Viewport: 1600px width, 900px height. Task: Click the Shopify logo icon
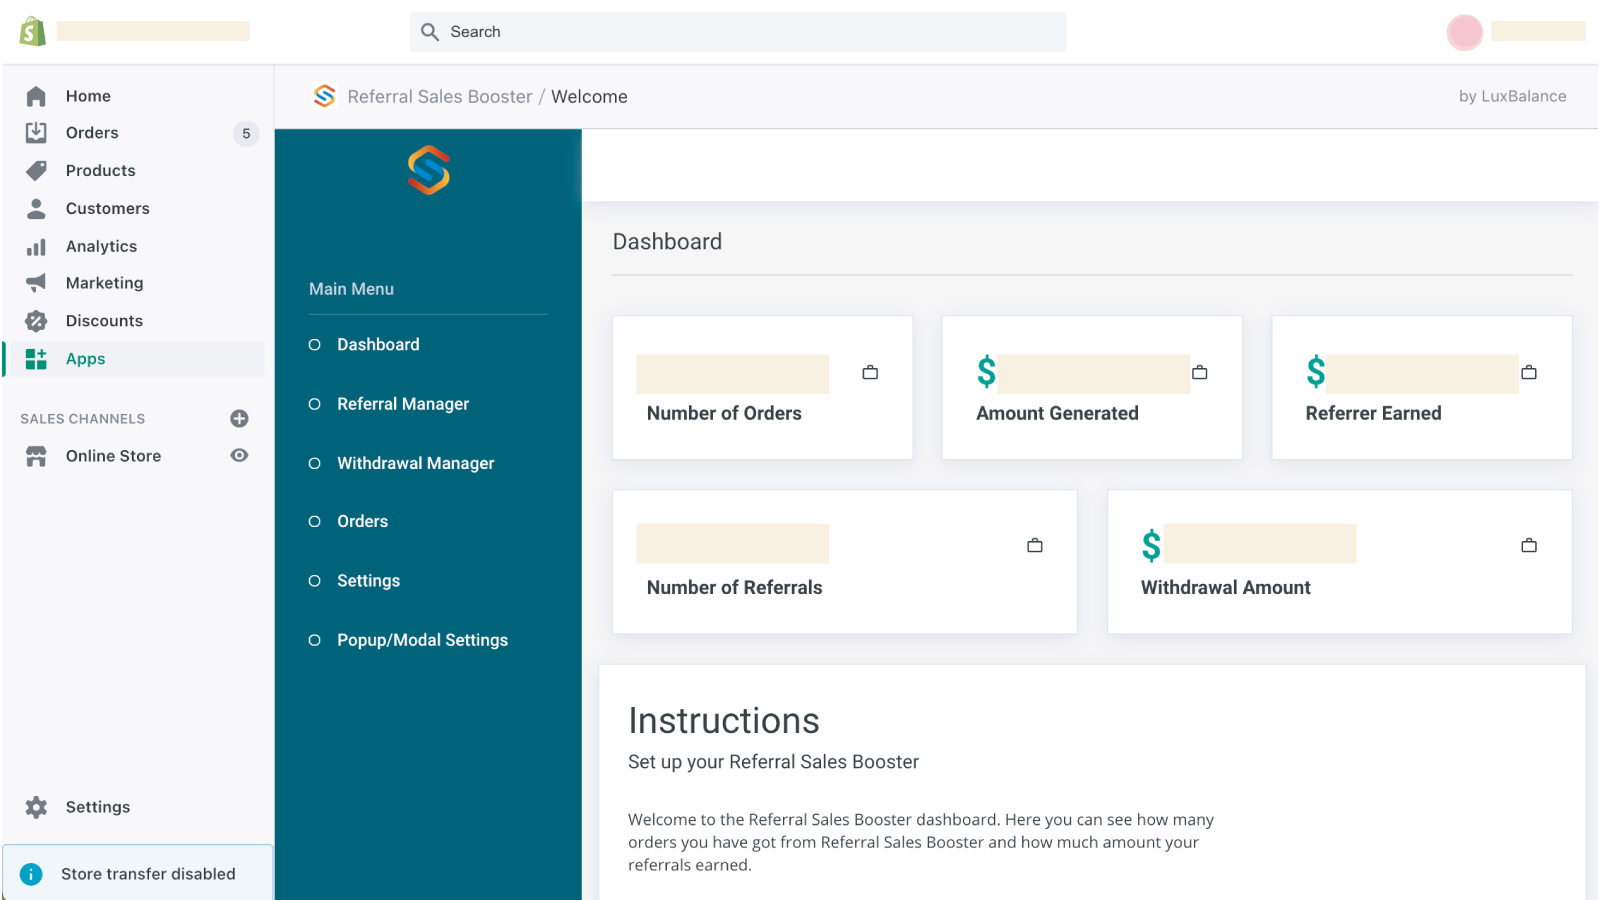coord(33,31)
